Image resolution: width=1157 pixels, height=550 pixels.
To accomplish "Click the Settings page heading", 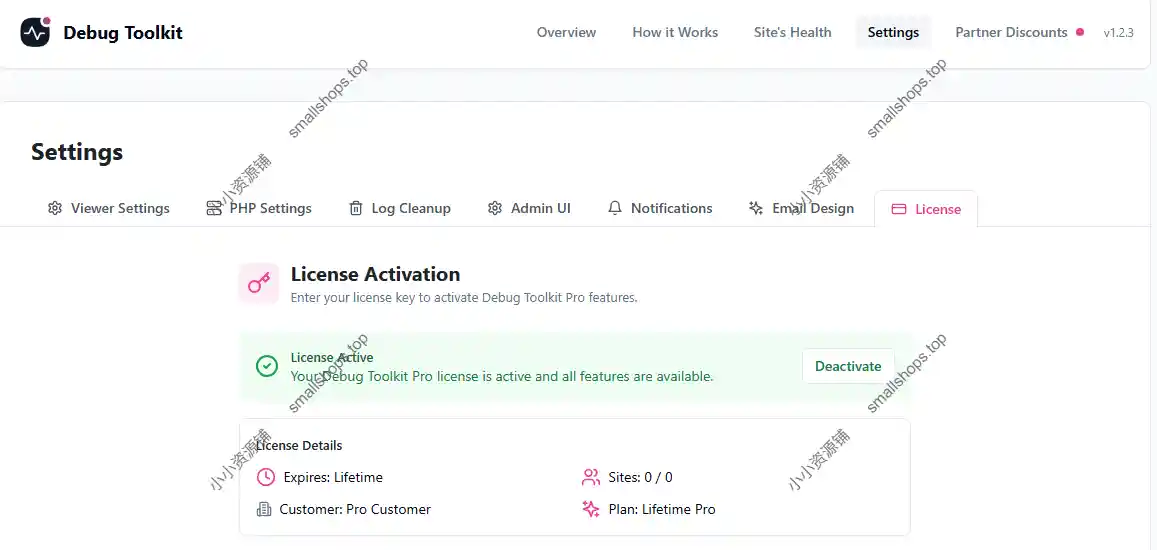I will pos(77,152).
